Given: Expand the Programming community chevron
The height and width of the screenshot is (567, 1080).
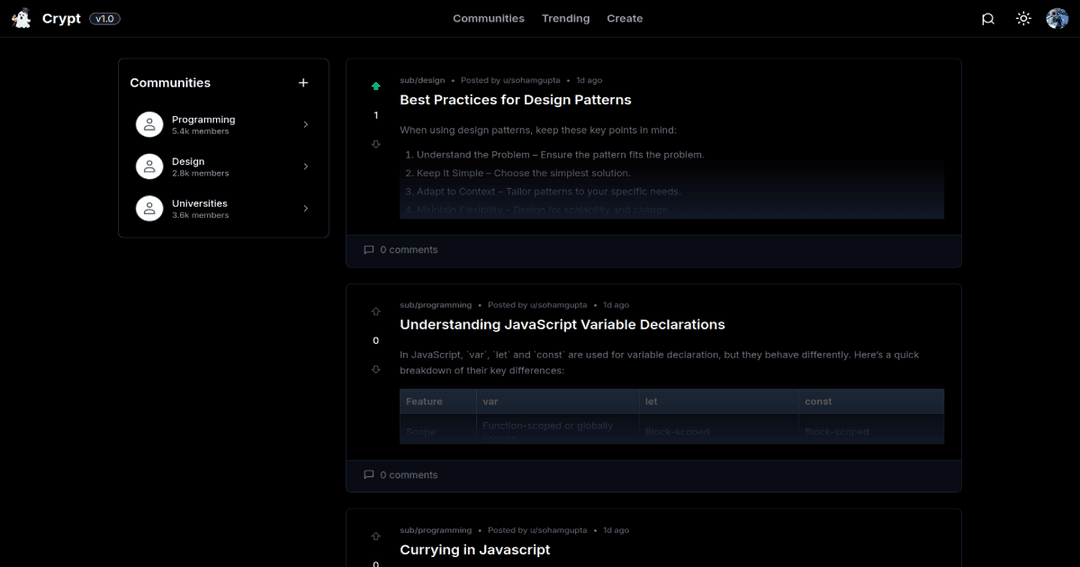Looking at the screenshot, I should coord(306,125).
